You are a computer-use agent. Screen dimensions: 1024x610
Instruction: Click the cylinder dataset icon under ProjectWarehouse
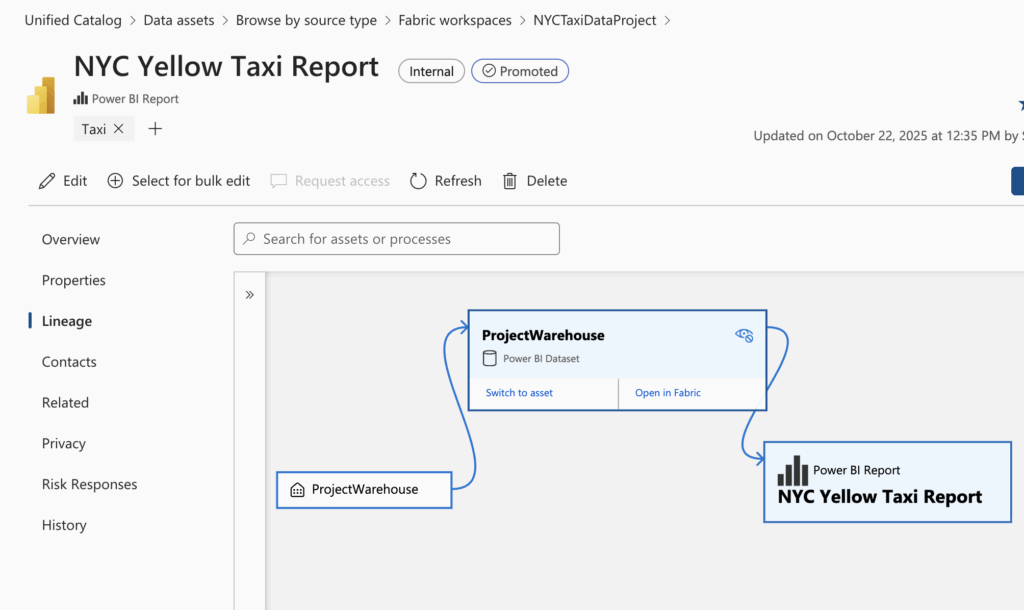[490, 358]
